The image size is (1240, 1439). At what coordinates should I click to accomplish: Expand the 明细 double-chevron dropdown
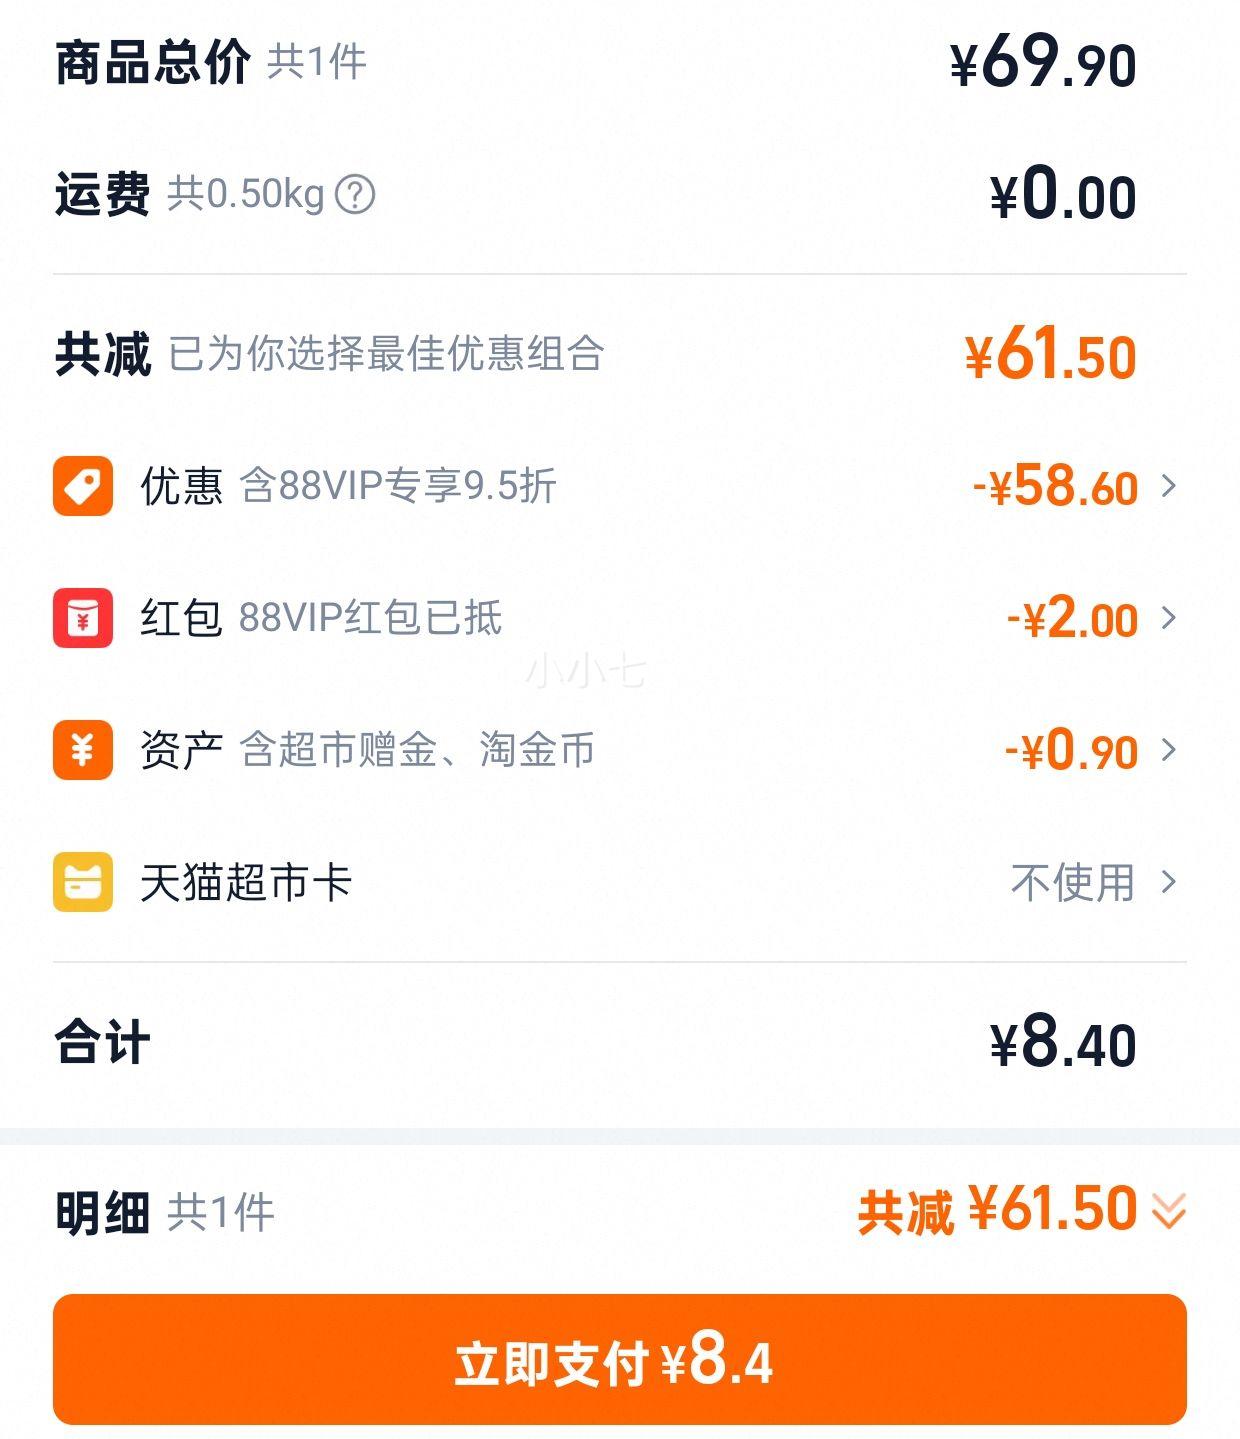1168,1211
